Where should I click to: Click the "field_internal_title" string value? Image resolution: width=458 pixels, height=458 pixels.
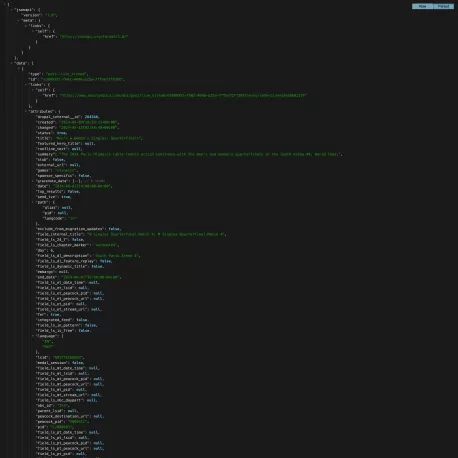point(156,234)
